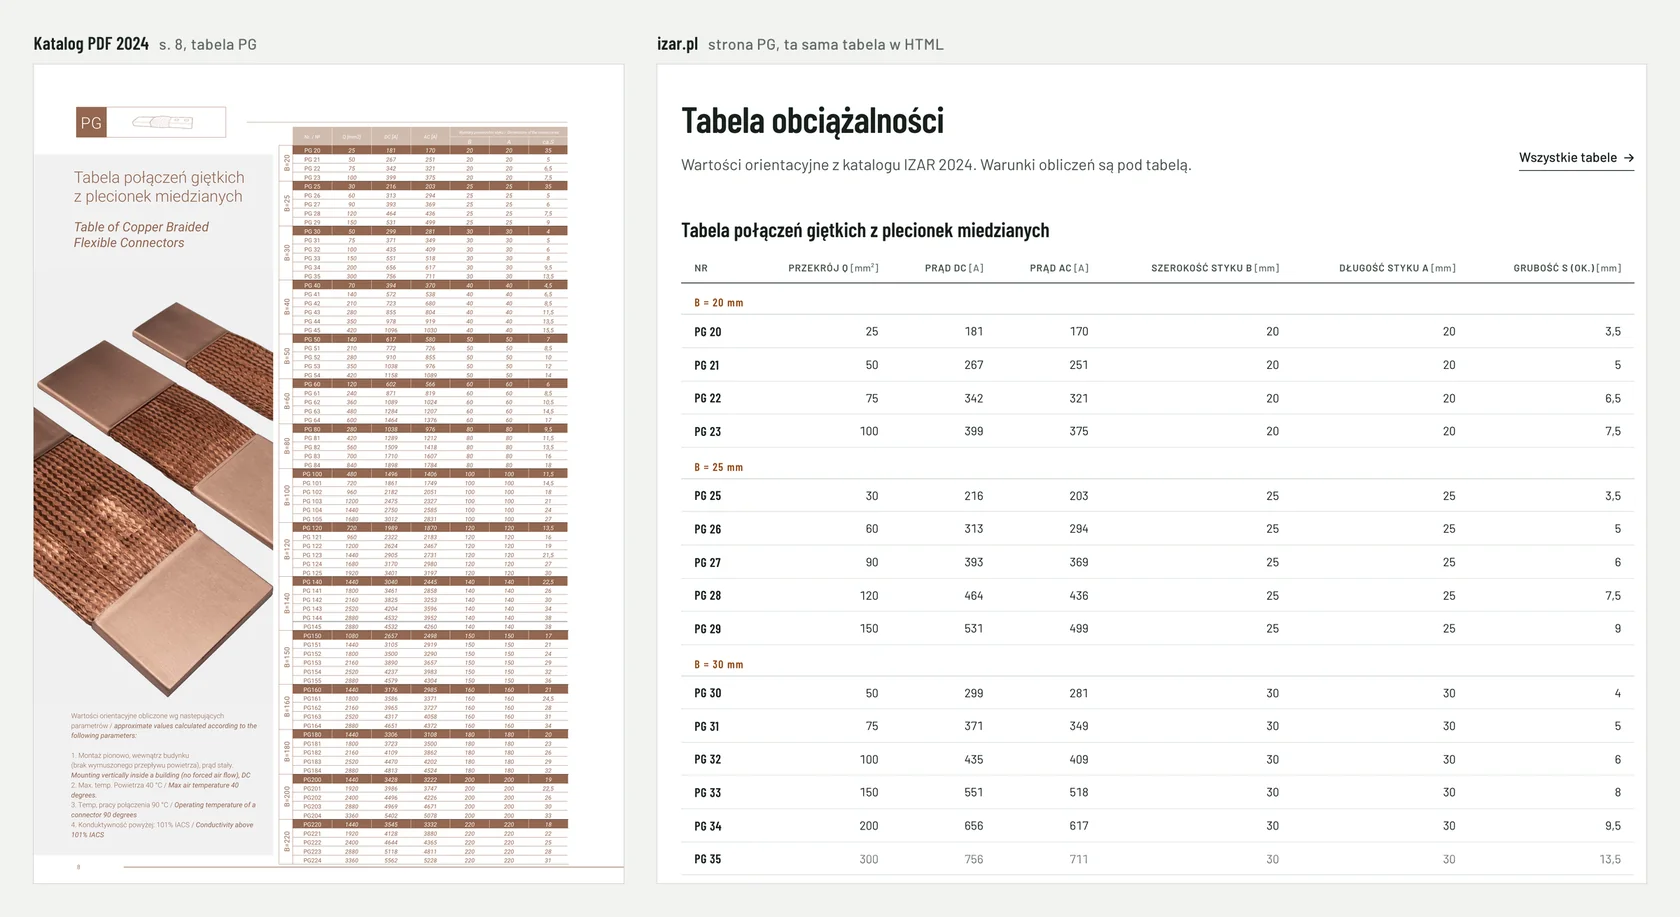The image size is (1680, 917).
Task: Select the 'PG 34' row label
Action: (x=708, y=826)
